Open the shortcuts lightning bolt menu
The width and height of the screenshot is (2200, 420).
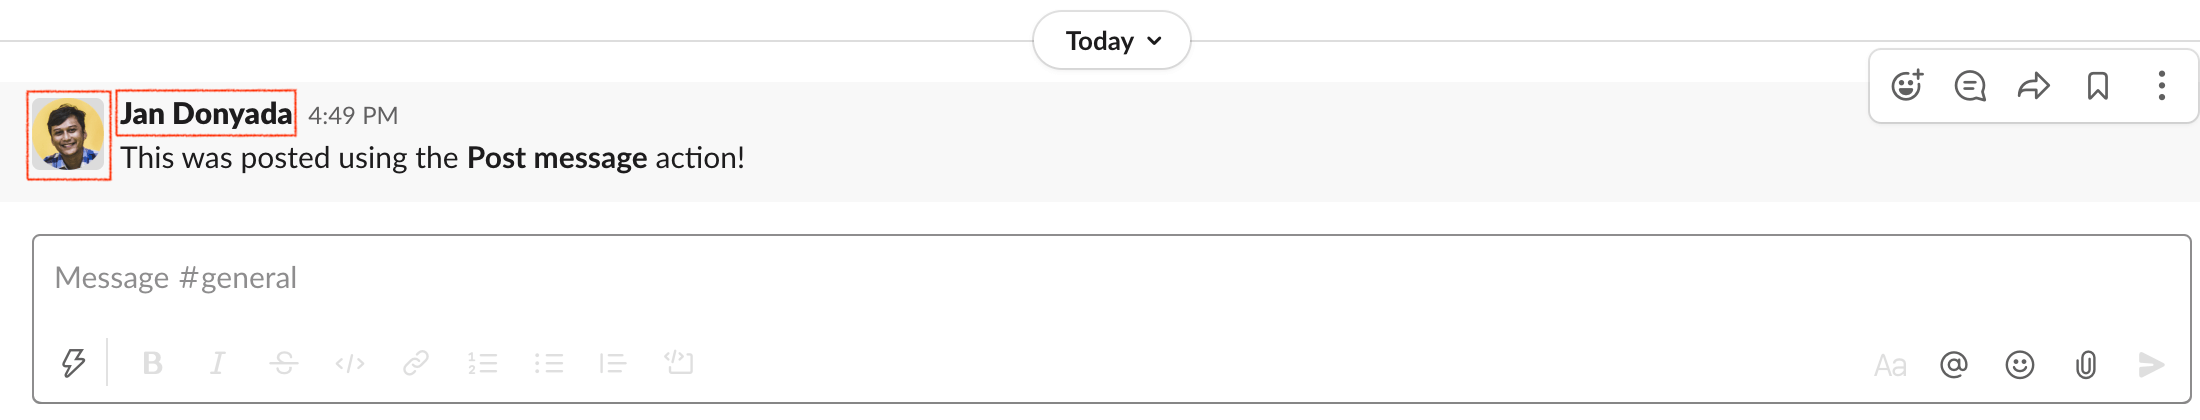(73, 363)
